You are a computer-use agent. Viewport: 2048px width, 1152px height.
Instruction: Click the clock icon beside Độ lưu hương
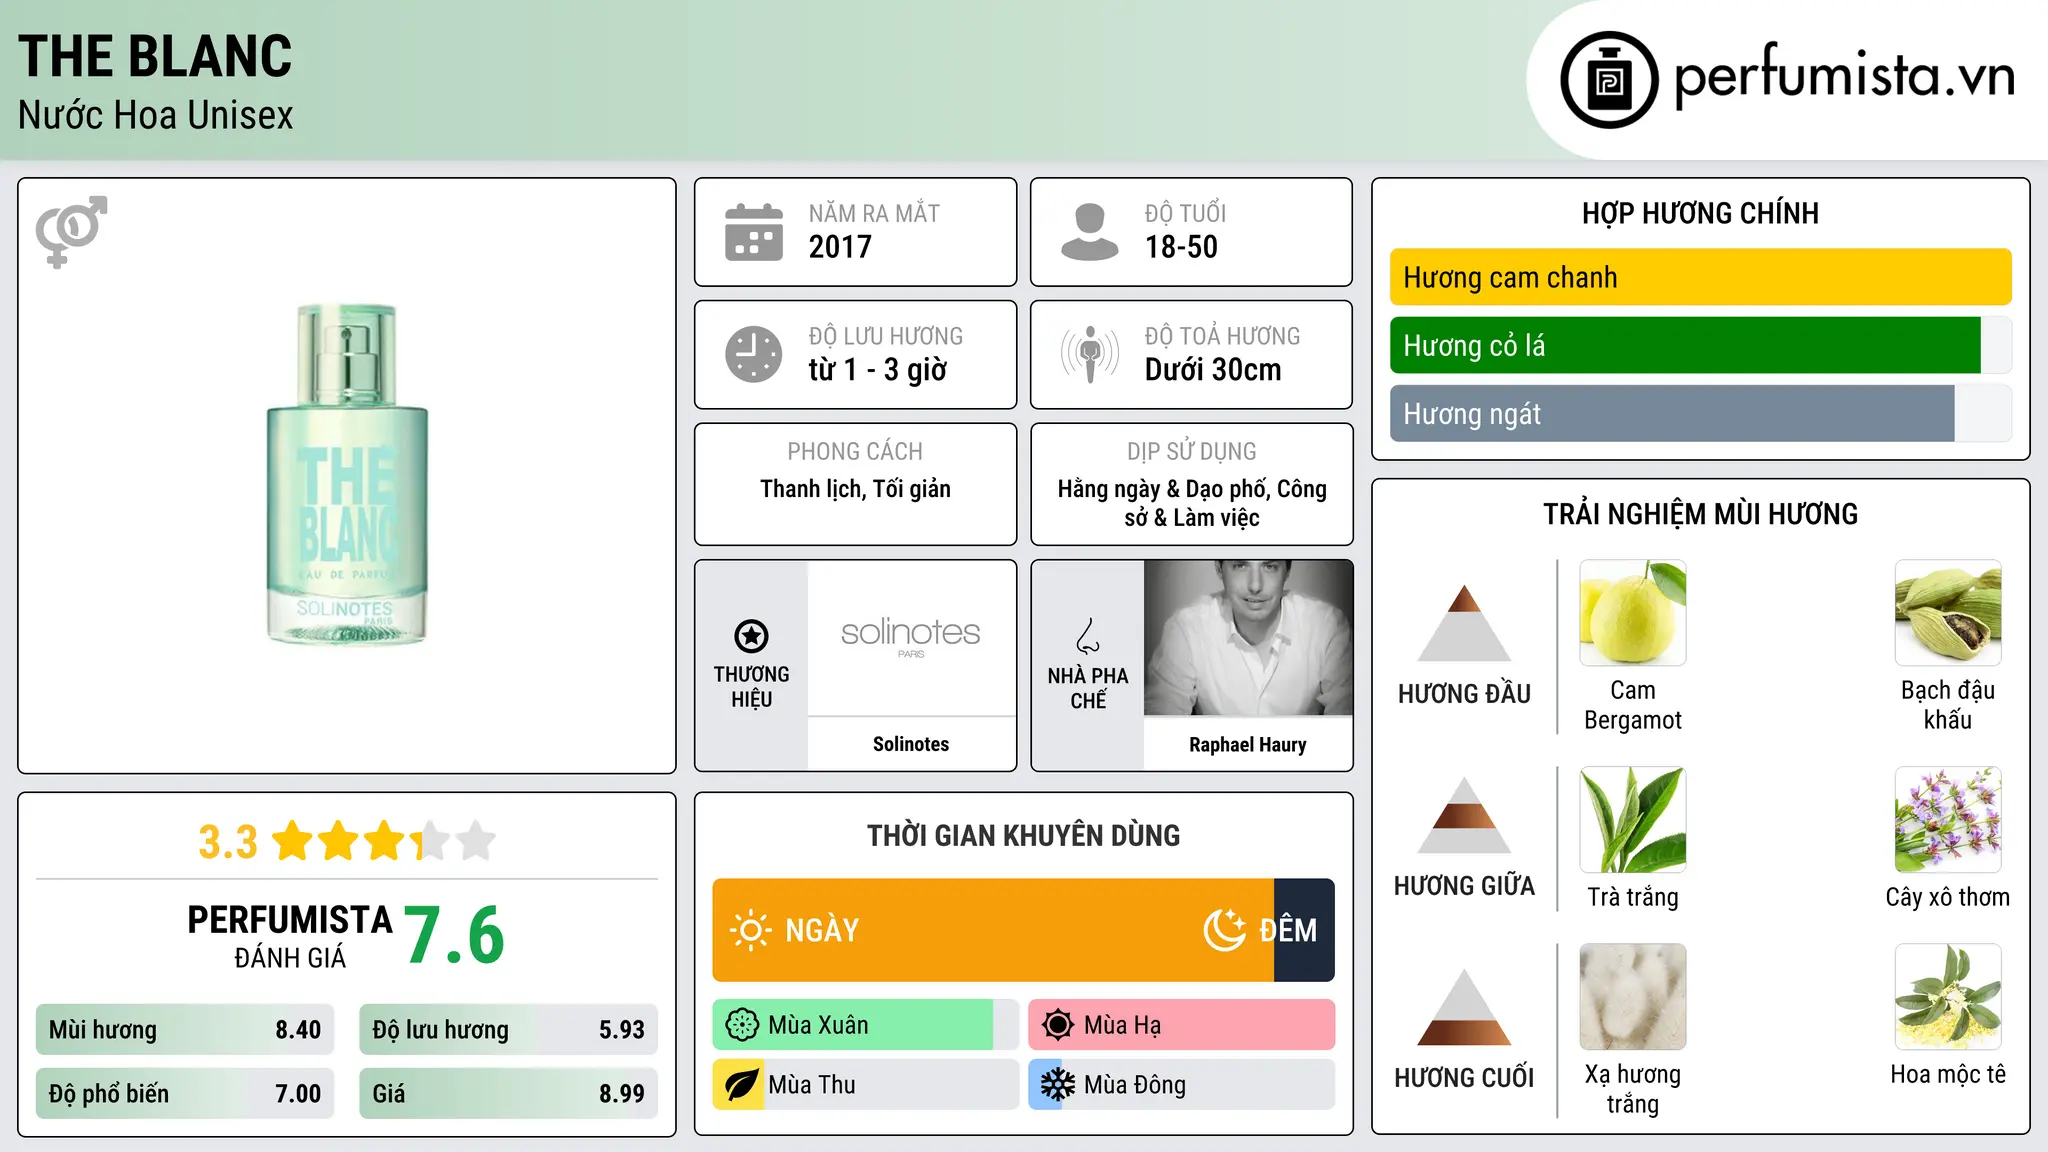click(x=754, y=354)
